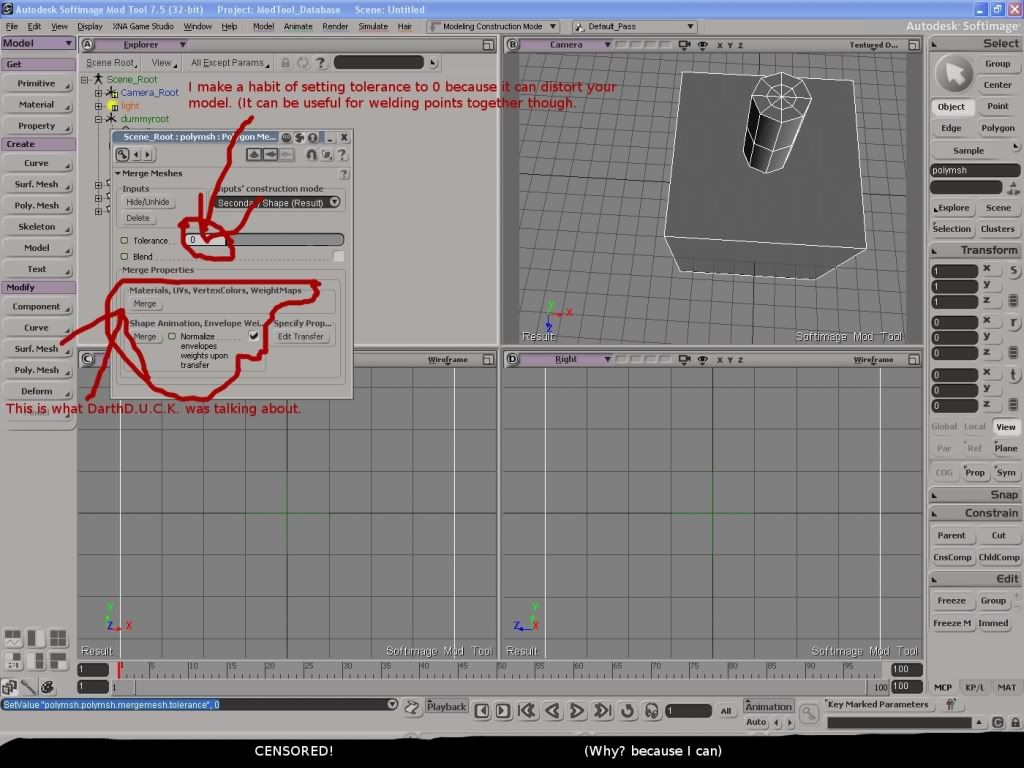
Task: Click play backward button
Action: 552,711
